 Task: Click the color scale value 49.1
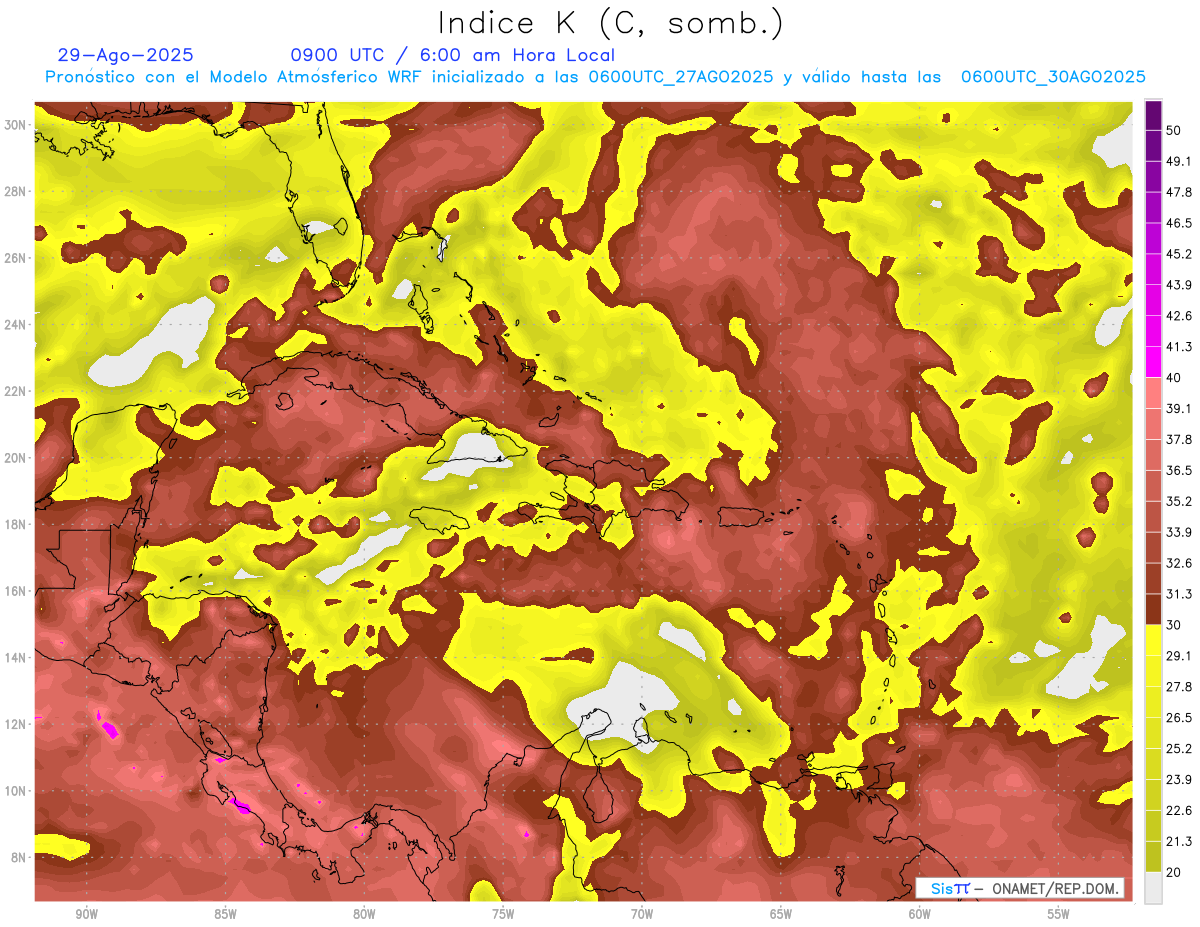point(1179,161)
